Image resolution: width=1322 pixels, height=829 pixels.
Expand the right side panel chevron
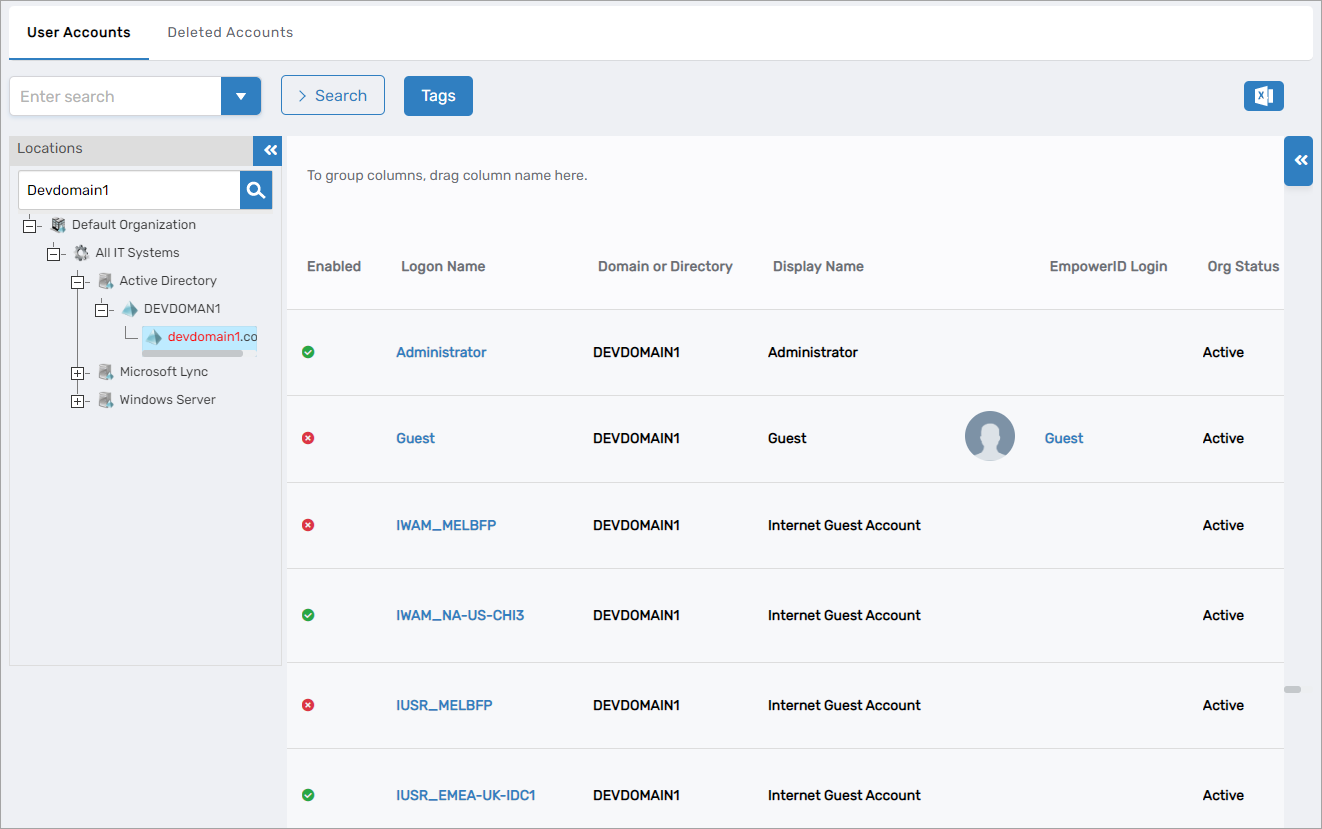[x=1299, y=161]
